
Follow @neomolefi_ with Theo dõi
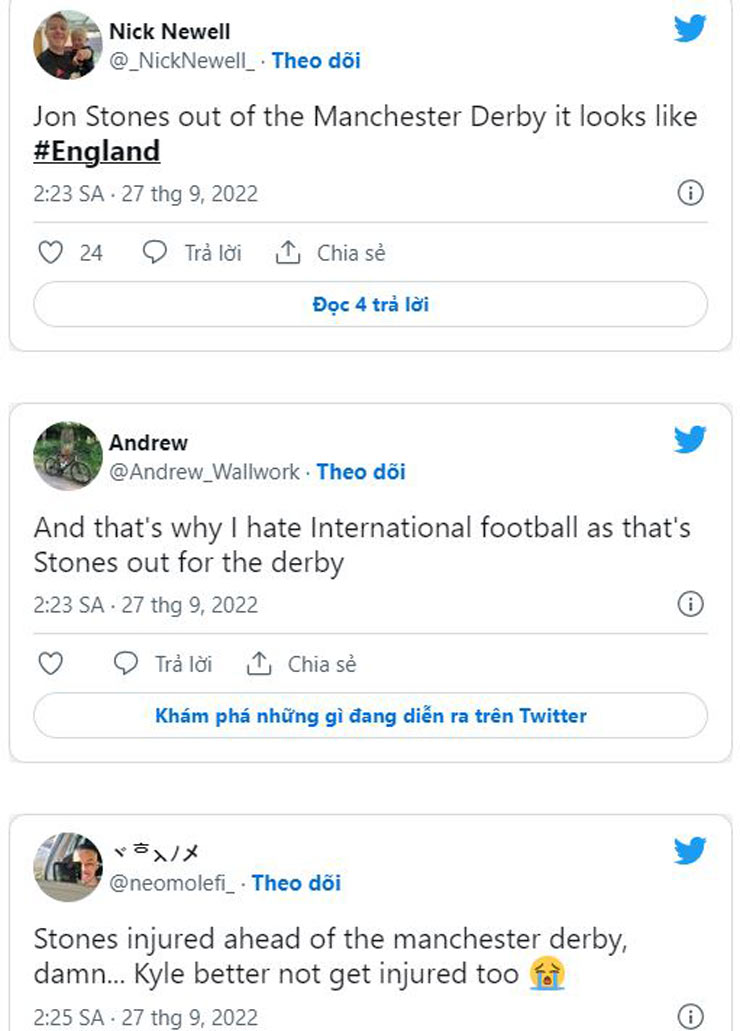[x=296, y=883]
